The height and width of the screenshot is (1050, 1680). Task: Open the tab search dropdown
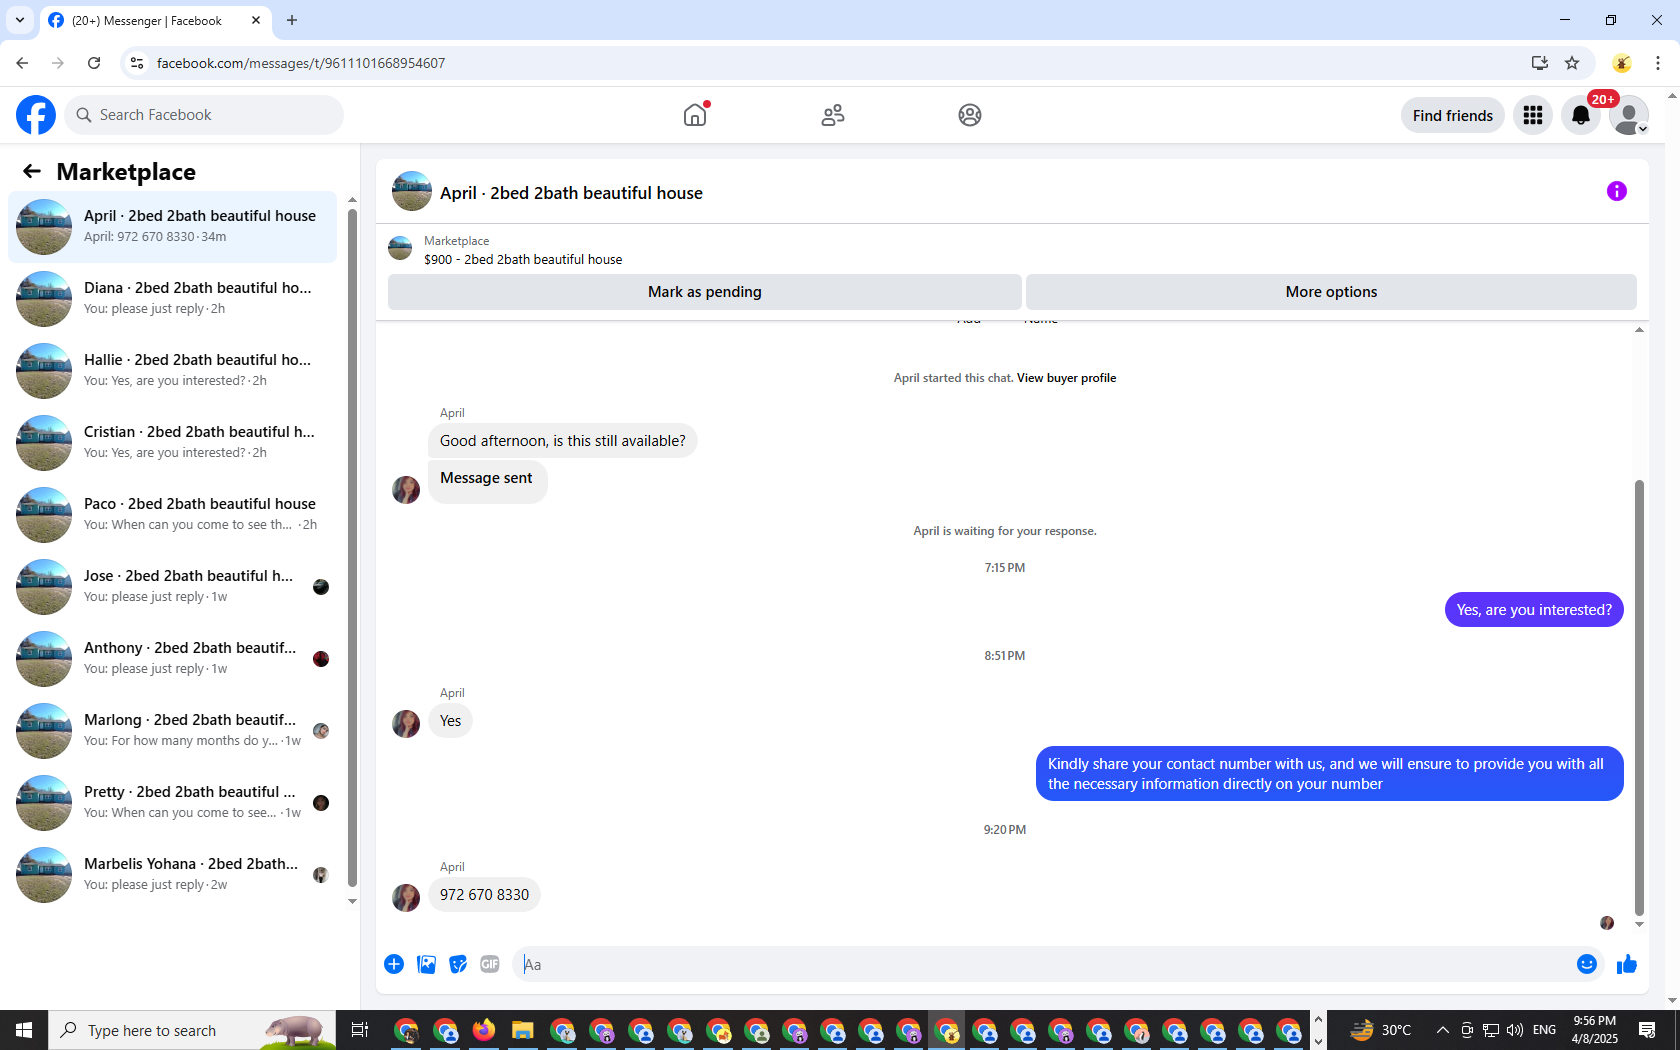19,20
